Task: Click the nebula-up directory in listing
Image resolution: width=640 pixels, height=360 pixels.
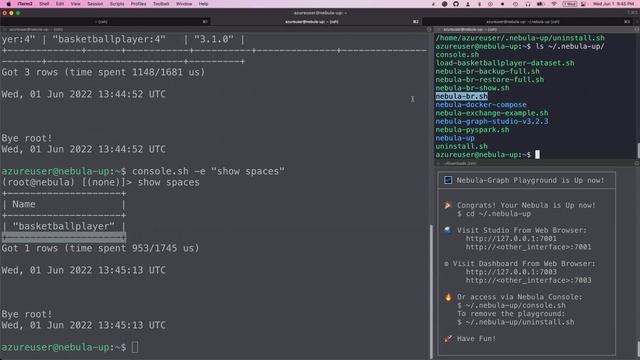Action: click(x=455, y=138)
